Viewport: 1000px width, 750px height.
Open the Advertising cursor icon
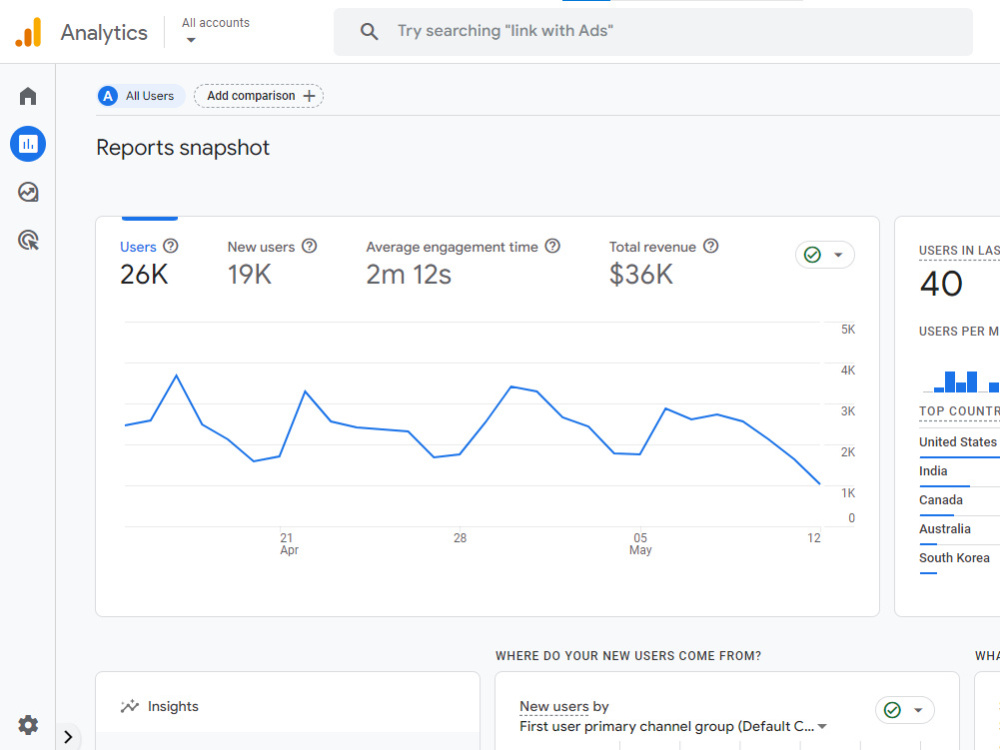click(28, 240)
